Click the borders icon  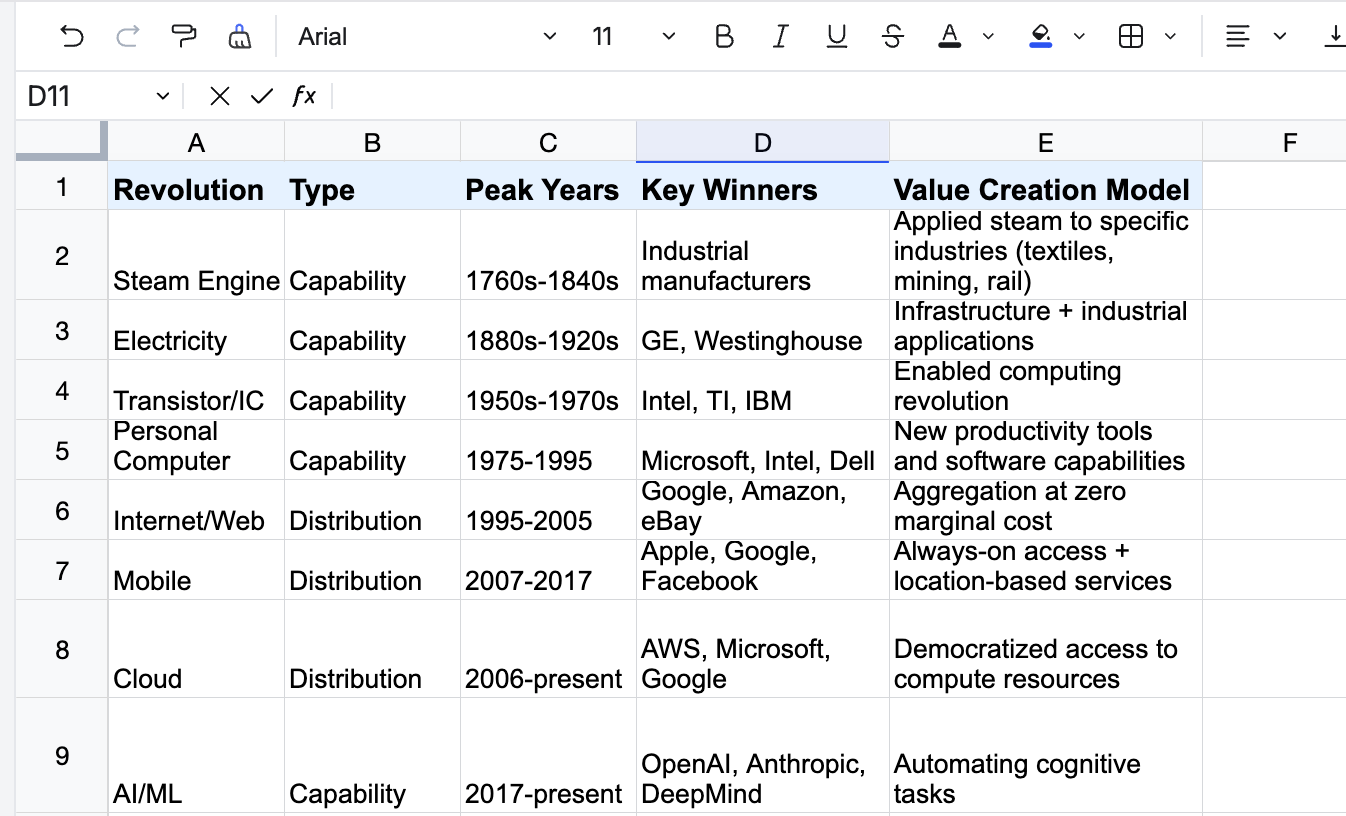[1131, 37]
